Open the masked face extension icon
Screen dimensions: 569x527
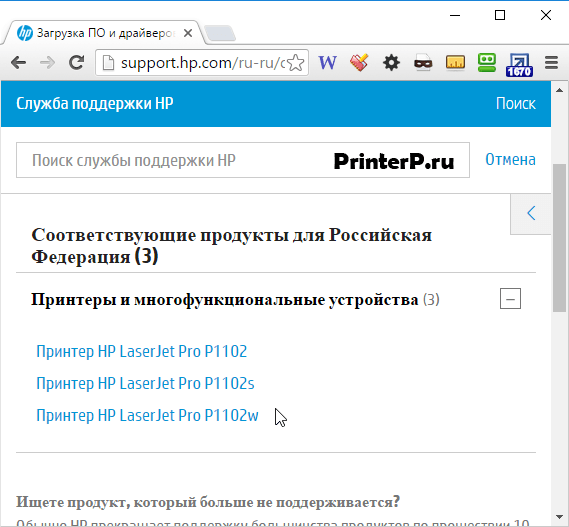(423, 63)
